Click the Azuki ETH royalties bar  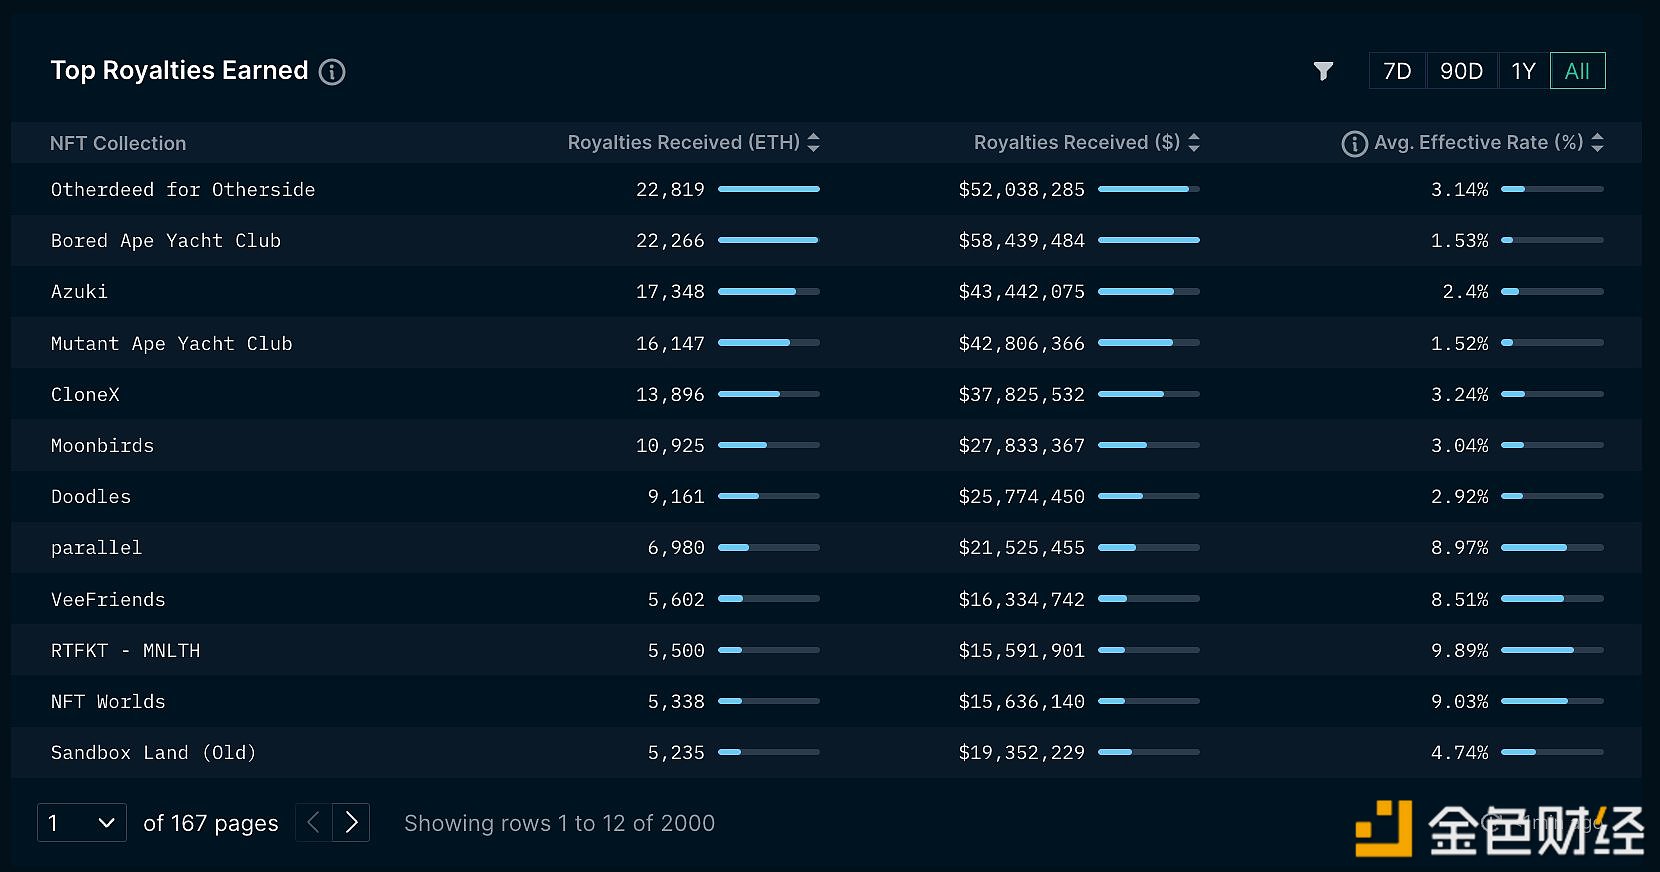point(768,292)
